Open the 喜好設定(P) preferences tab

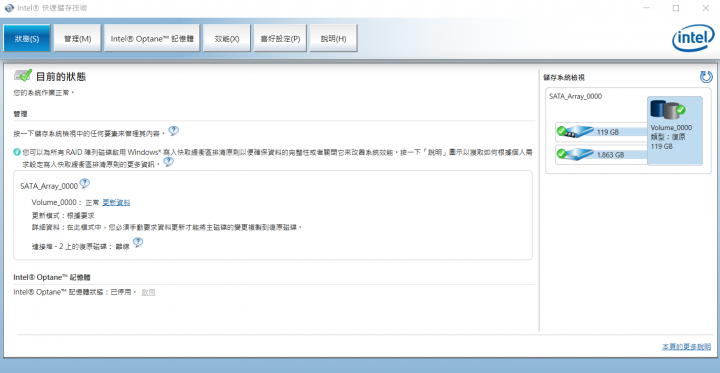tap(280, 38)
